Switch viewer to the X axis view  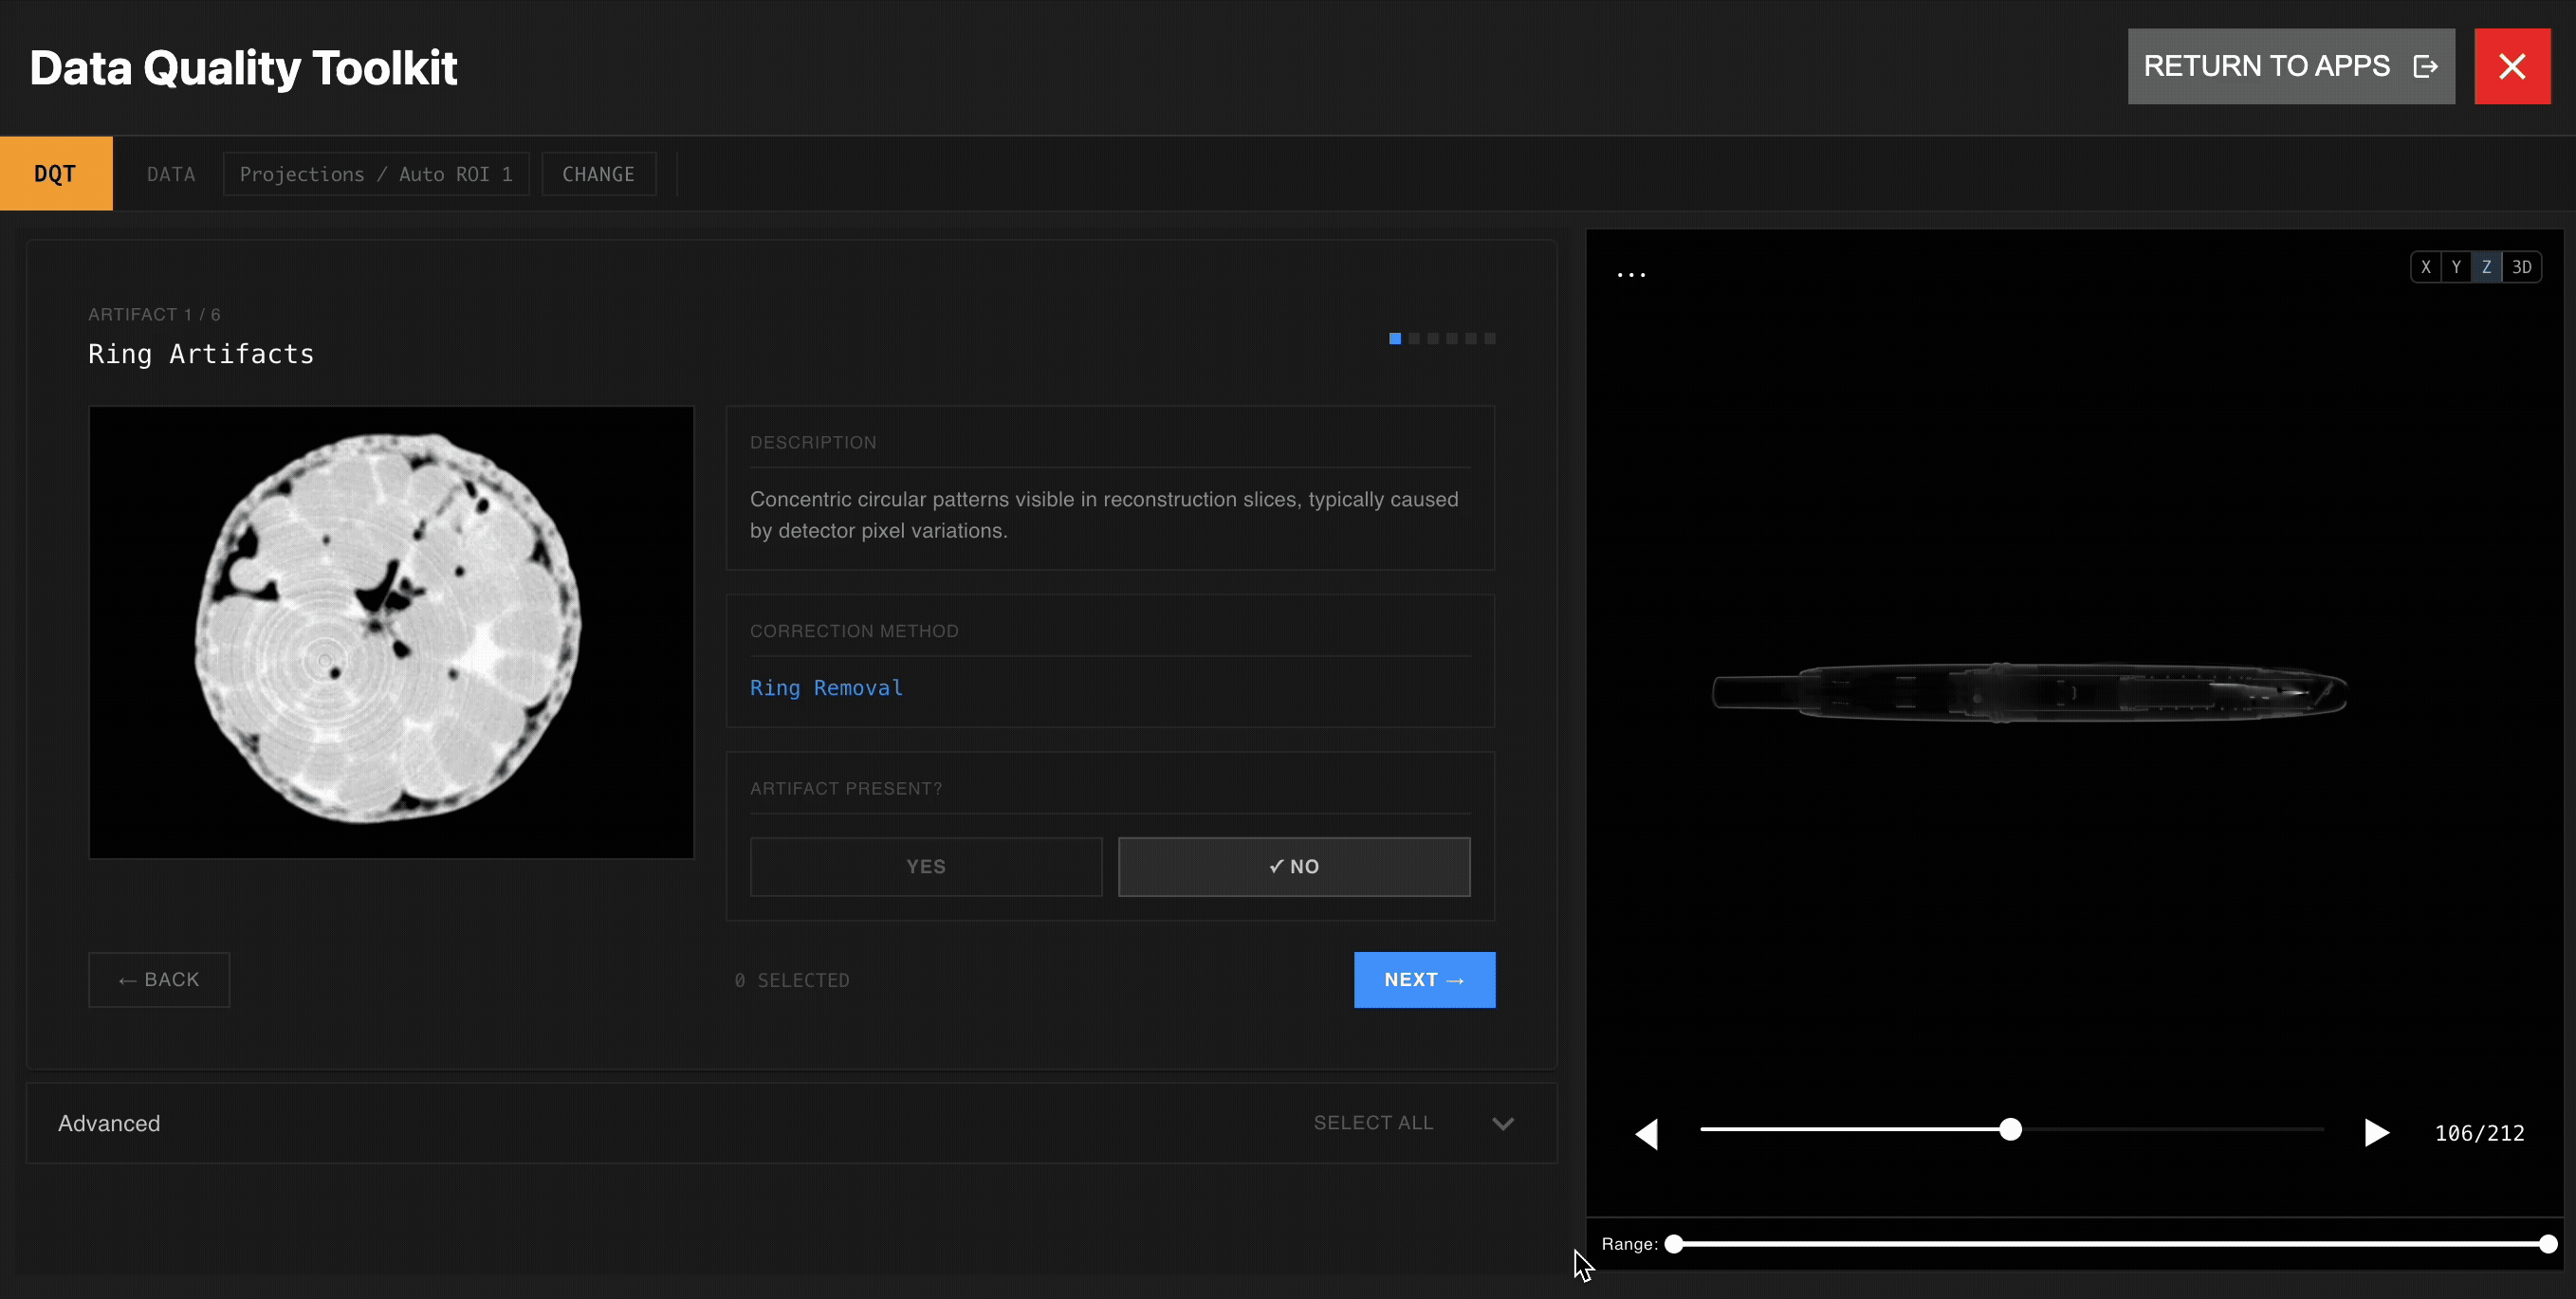tap(2427, 266)
